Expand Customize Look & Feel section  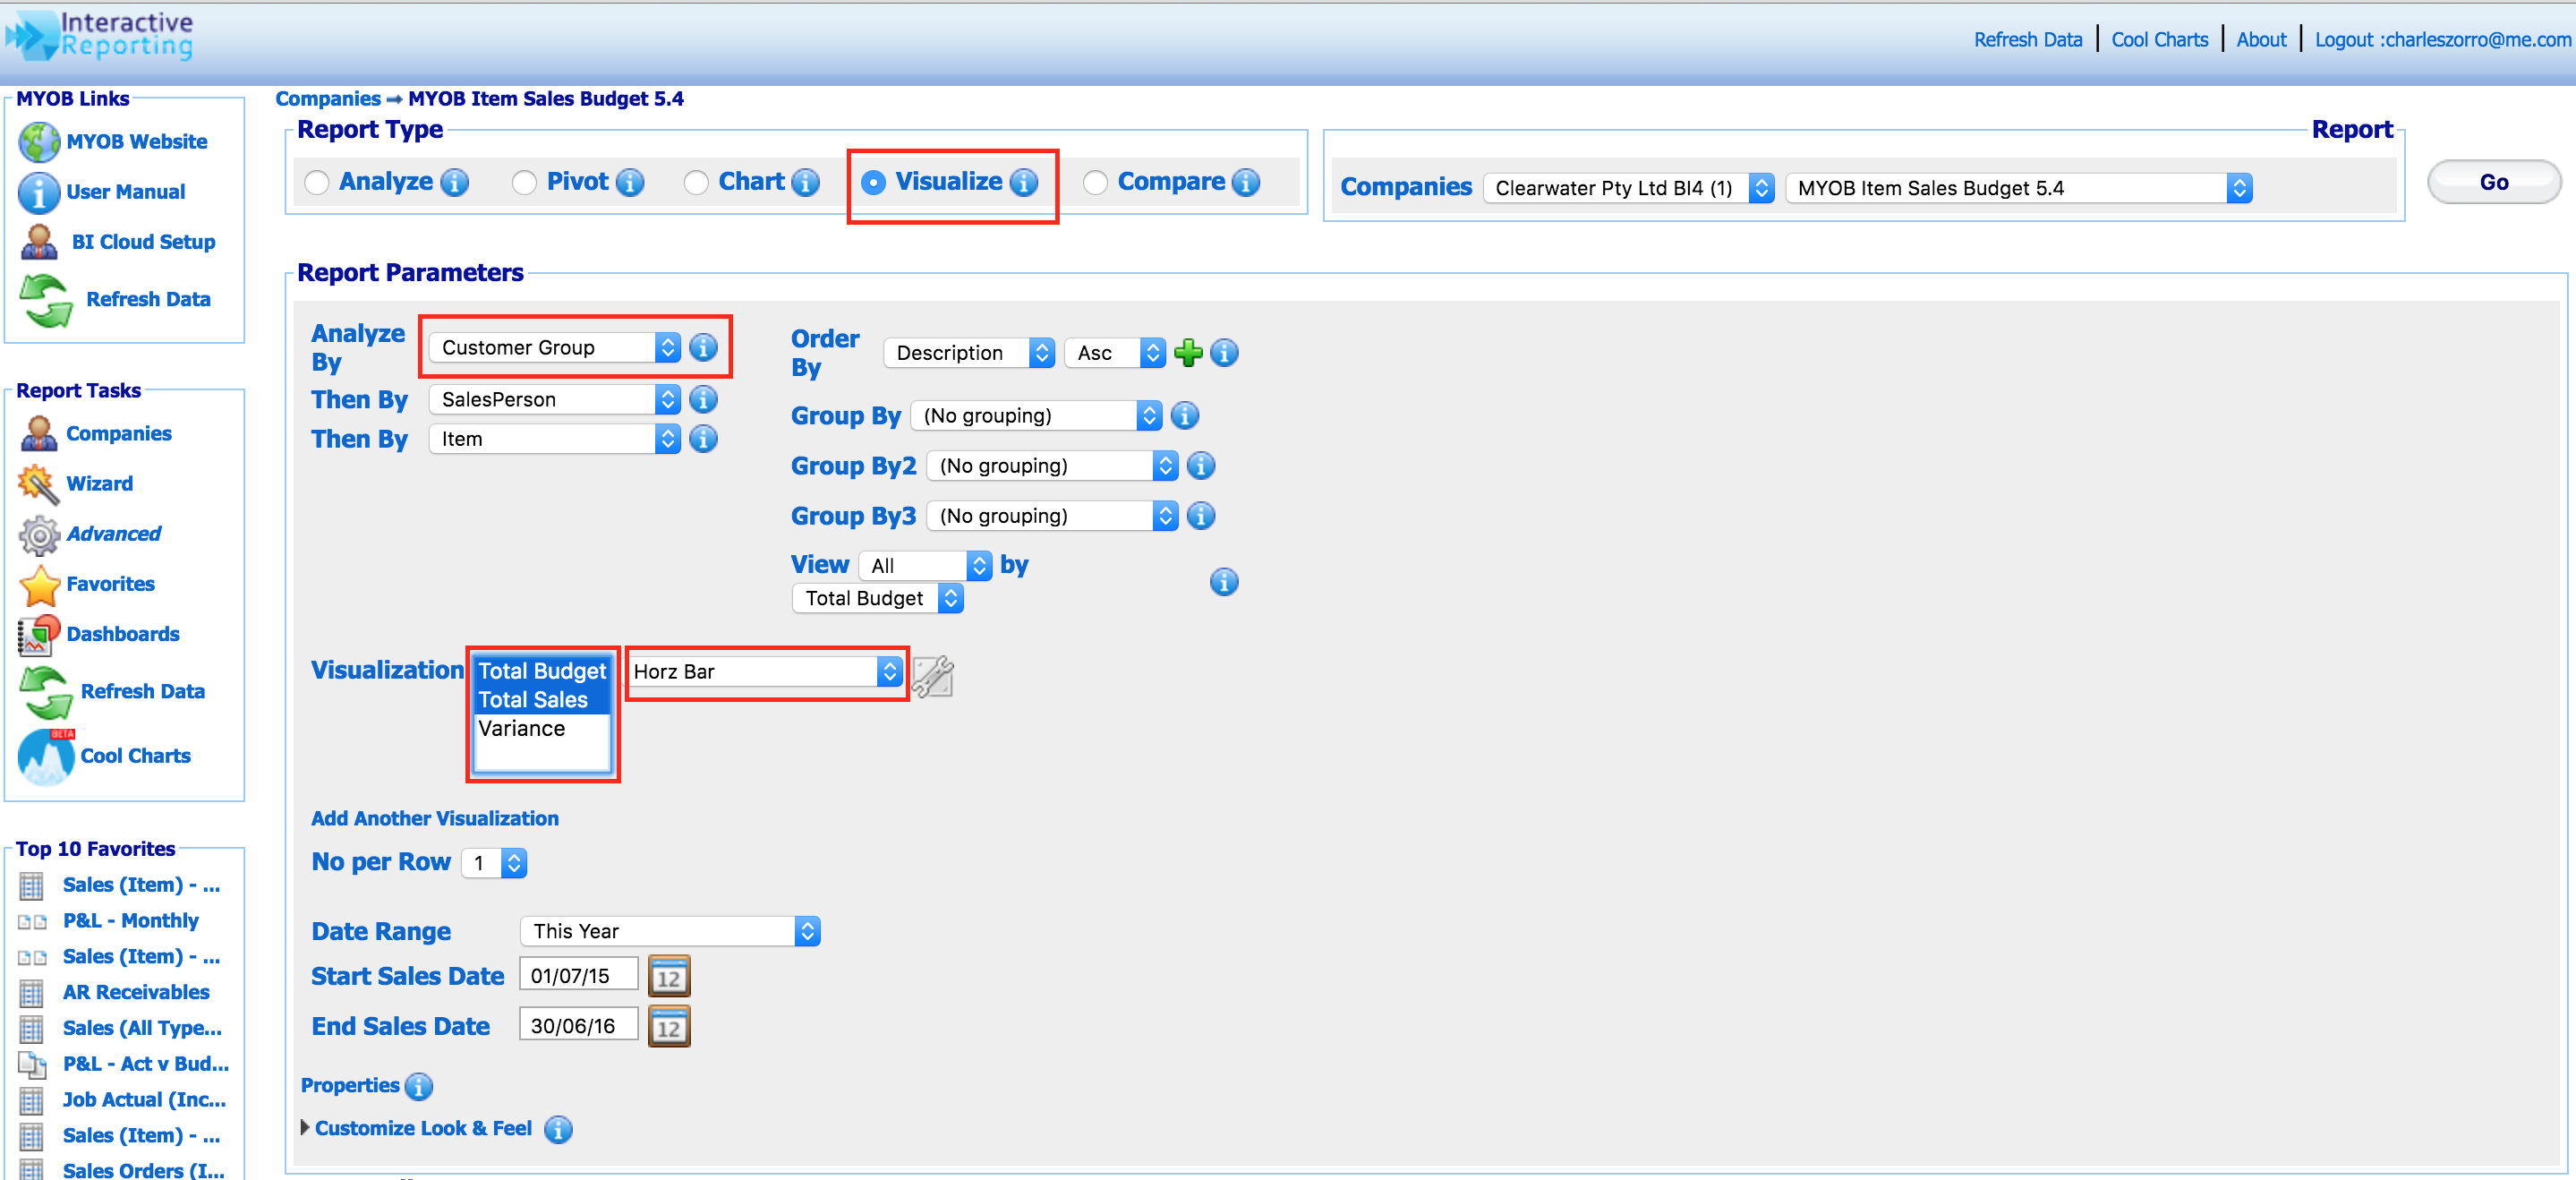click(305, 1127)
